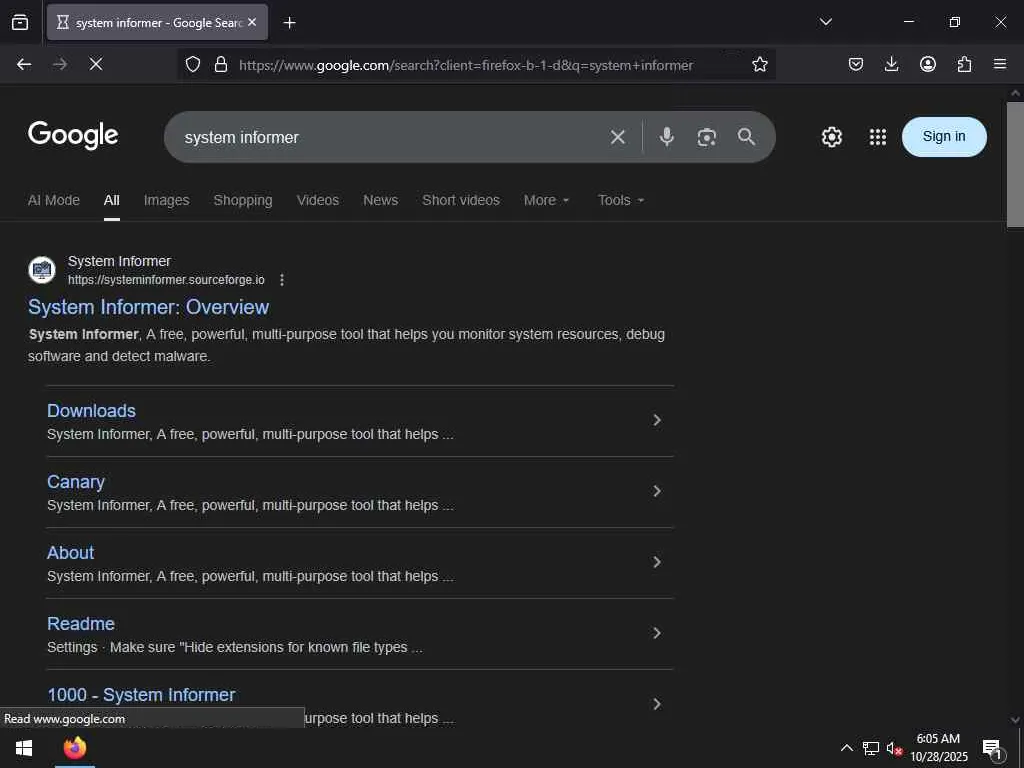Open the Firefox downloads panel
This screenshot has height=768, width=1024.
891,64
